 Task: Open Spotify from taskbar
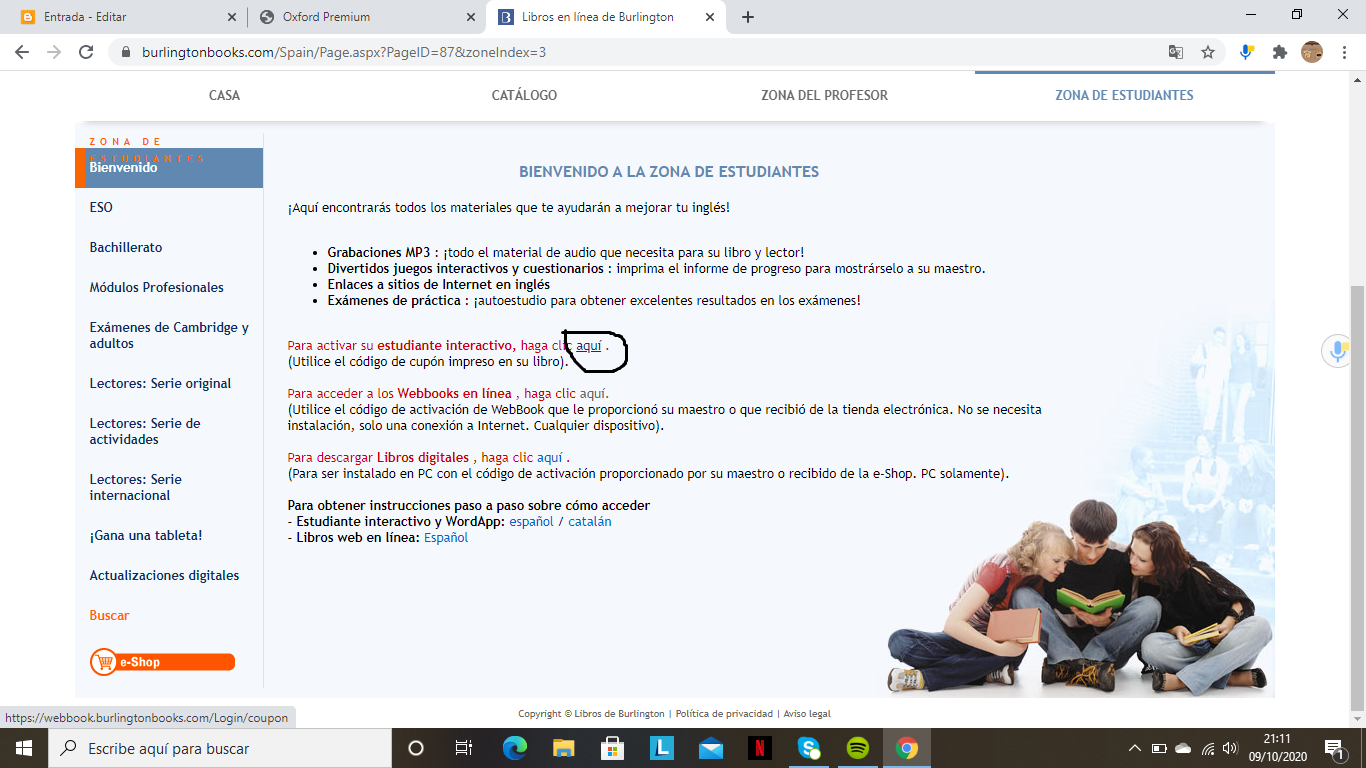tap(858, 748)
